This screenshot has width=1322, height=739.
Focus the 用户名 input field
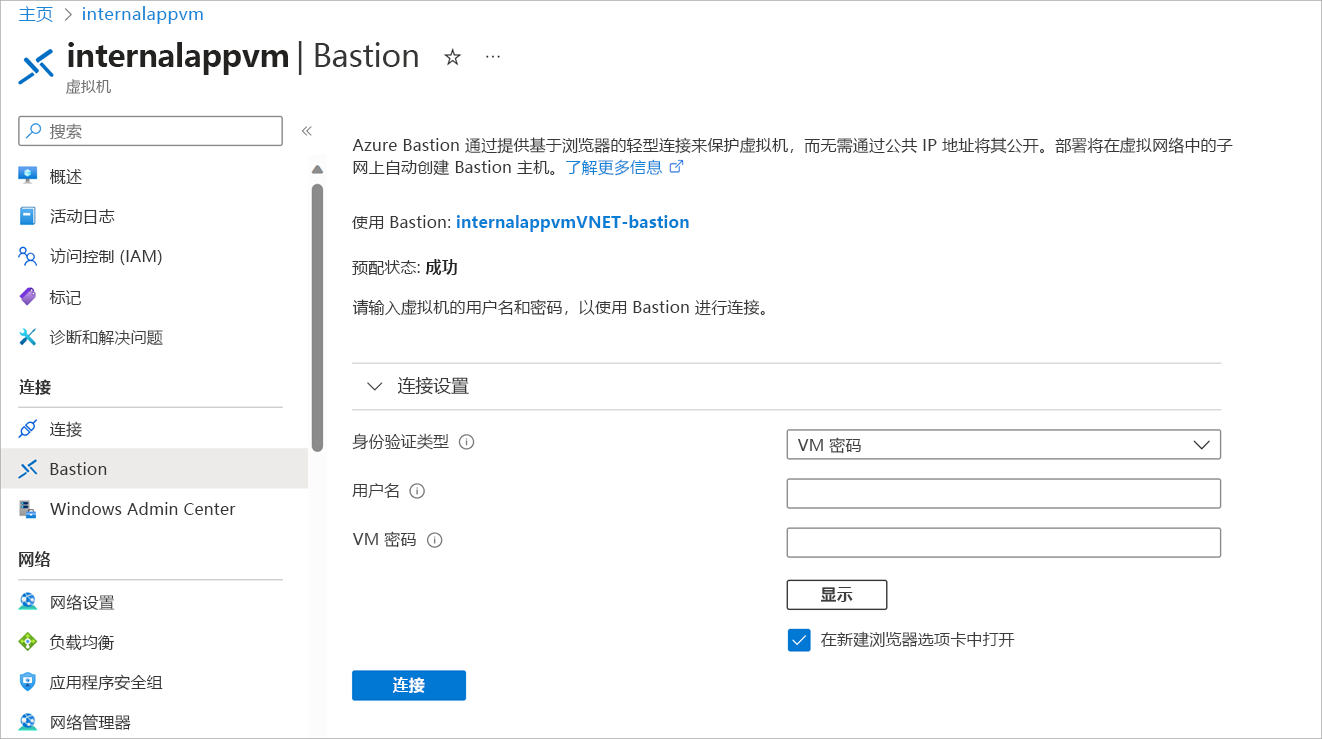[x=1004, y=493]
